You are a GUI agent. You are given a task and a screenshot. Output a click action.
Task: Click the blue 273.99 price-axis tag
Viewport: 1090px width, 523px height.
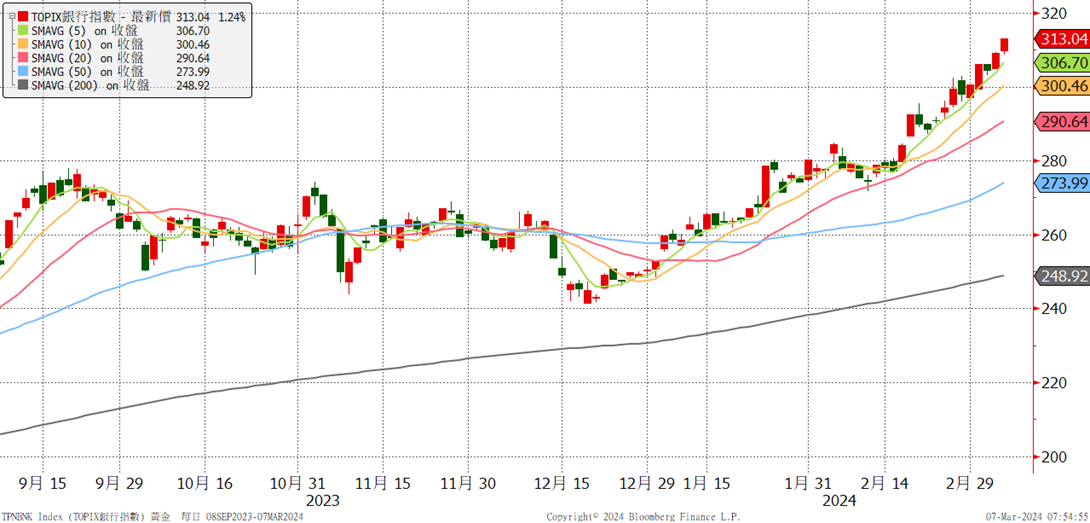point(1062,184)
